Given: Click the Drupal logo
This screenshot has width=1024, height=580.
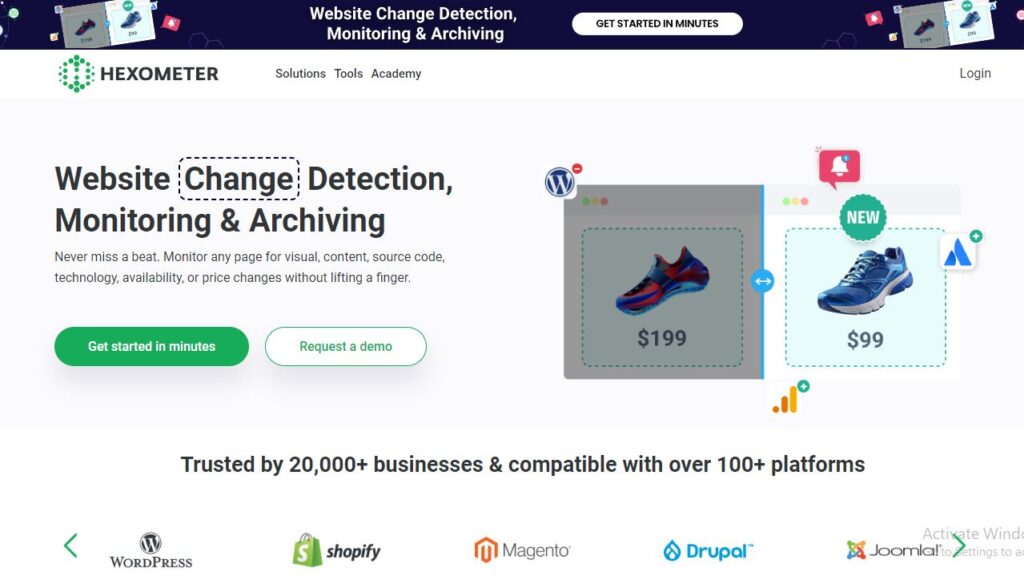Looking at the screenshot, I should point(708,550).
